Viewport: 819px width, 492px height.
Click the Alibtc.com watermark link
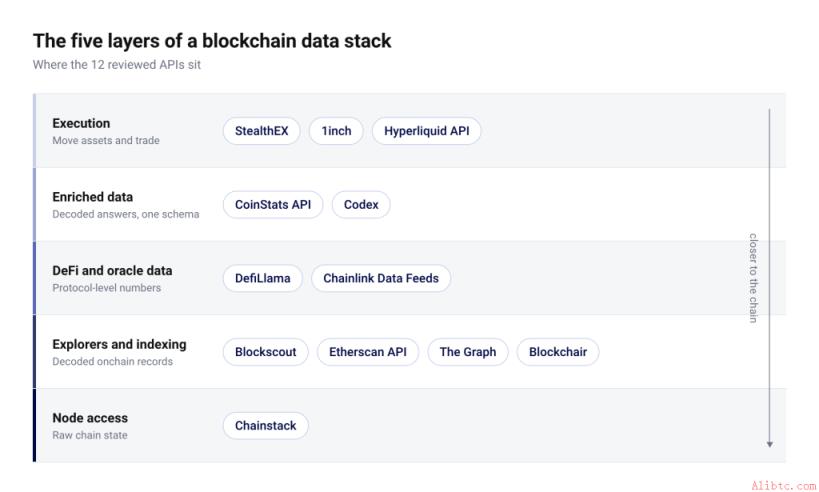tap(783, 486)
